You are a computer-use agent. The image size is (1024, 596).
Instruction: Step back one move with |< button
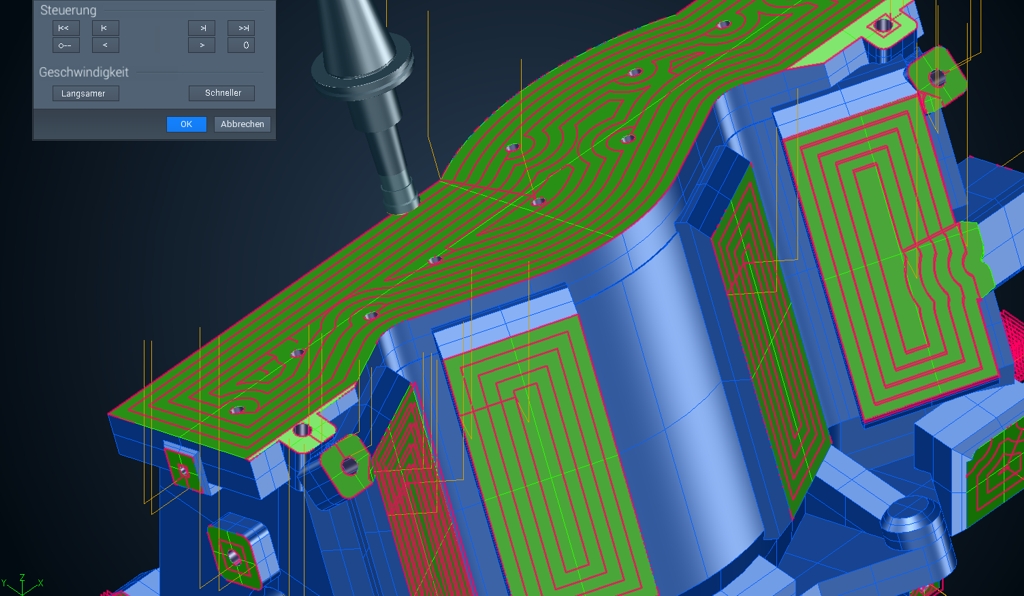[105, 28]
